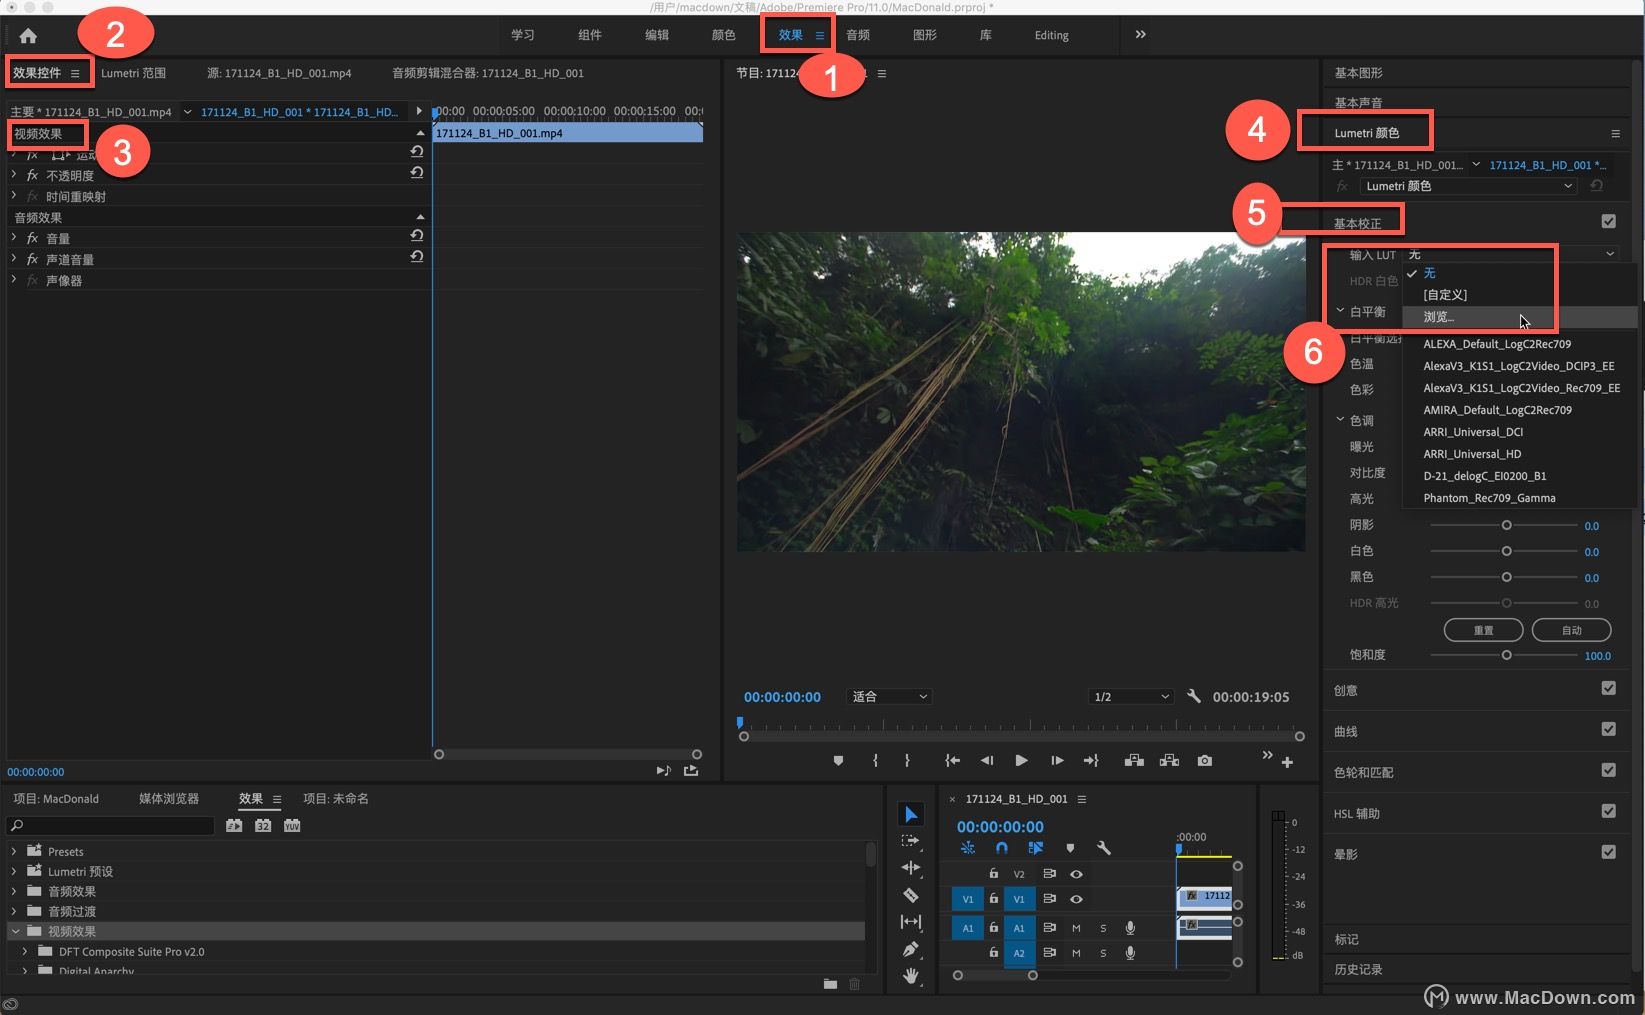
Task: Collapse the 白平衡 section
Action: 1340,311
